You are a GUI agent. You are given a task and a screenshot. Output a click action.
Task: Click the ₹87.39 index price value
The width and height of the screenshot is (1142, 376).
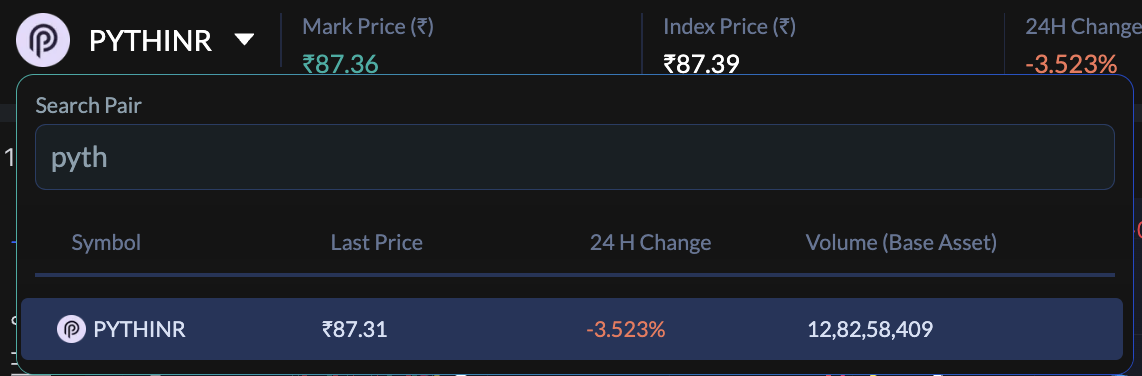(x=701, y=65)
